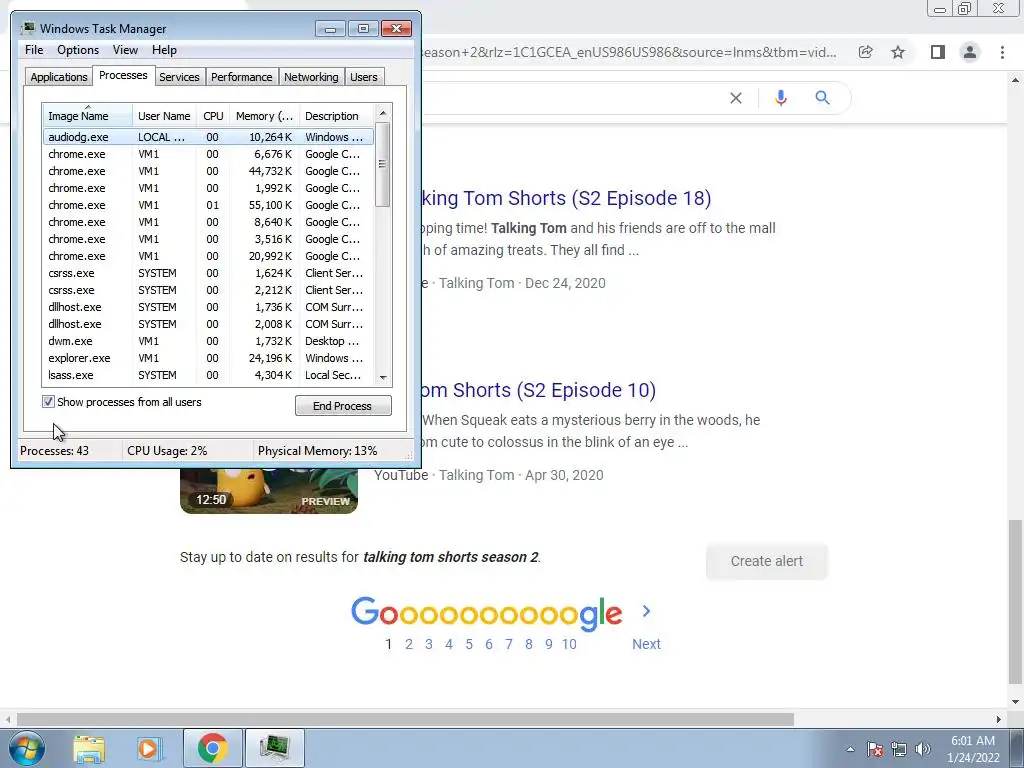Clear the Google search box with X
The height and width of the screenshot is (768, 1024).
(736, 98)
